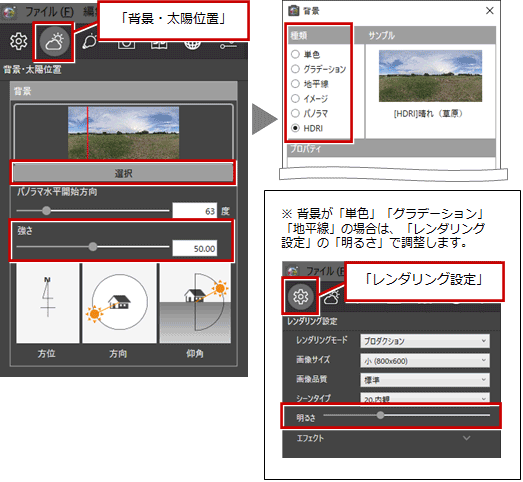The image size is (523, 482).
Task: Choose the HDRI background type
Action: click(295, 128)
